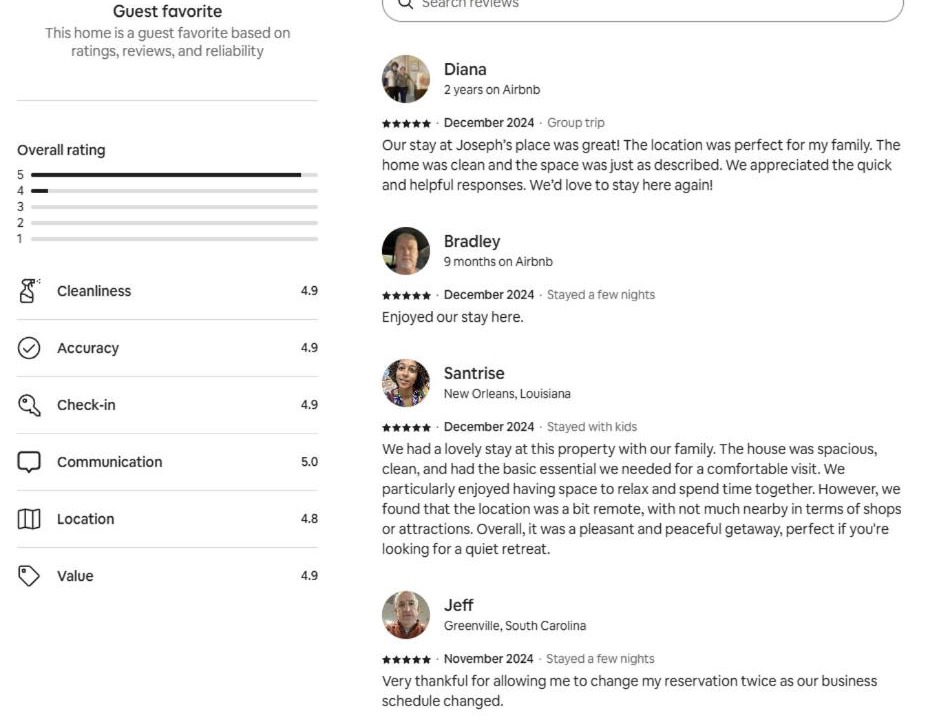Image resolution: width=939 pixels, height=720 pixels.
Task: Focus the Search reviews field
Action: 643,7
